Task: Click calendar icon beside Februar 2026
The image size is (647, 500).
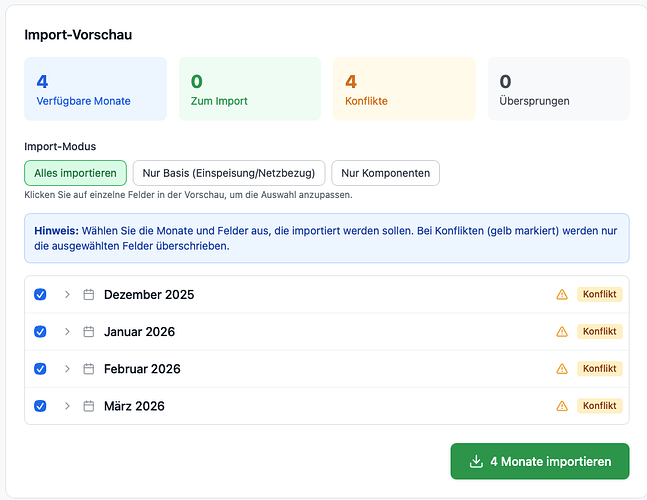Action: [x=89, y=369]
